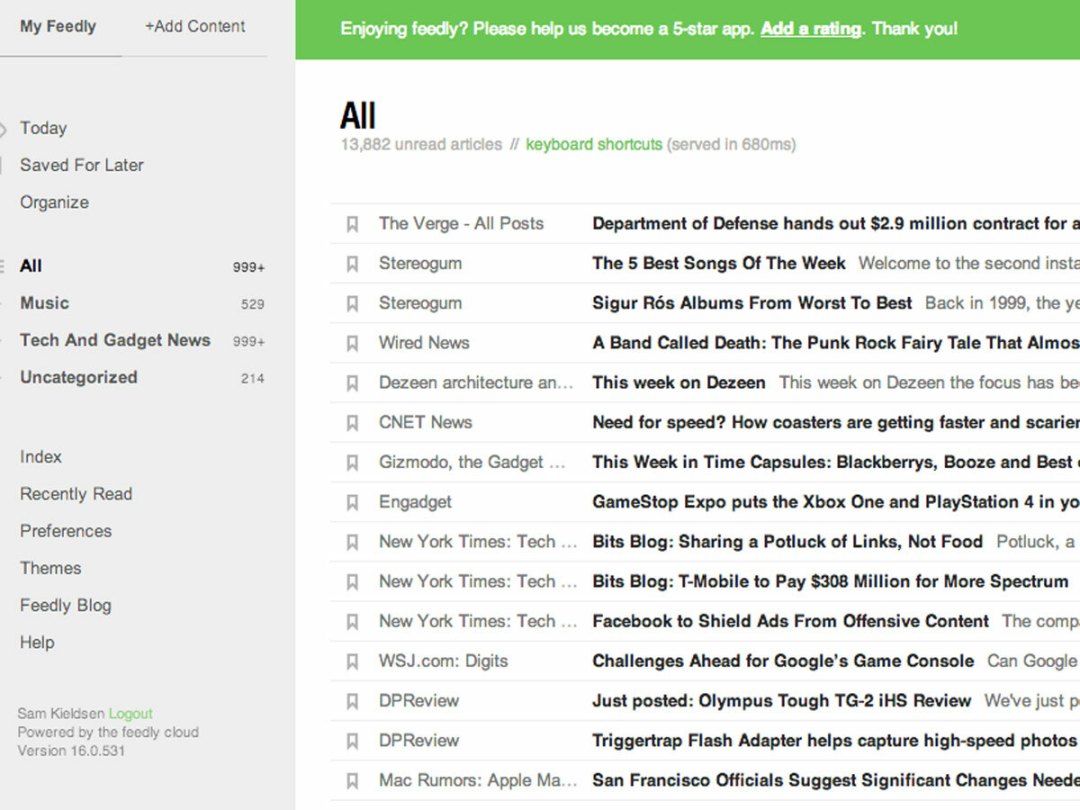The image size is (1080, 810).
Task: Bookmark The Verge Department of Defense article
Action: point(352,224)
